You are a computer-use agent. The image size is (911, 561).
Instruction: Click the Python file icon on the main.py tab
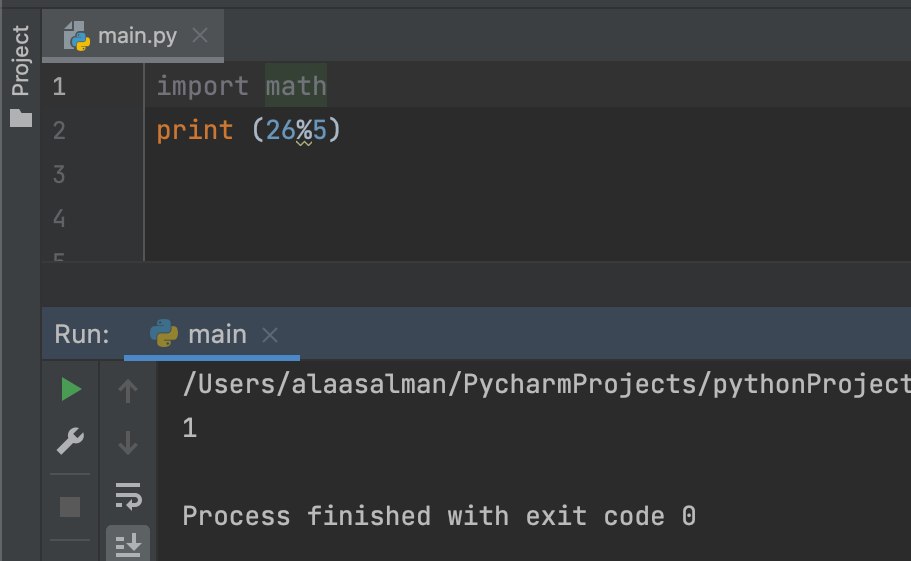pyautogui.click(x=77, y=36)
